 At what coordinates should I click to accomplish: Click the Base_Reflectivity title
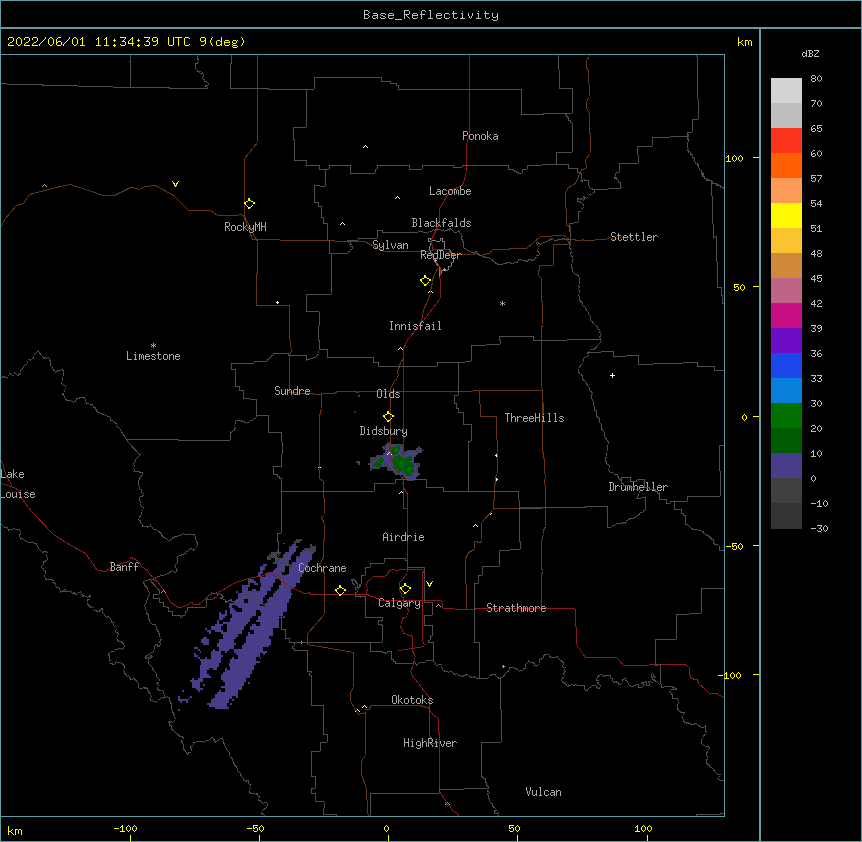[x=431, y=15]
